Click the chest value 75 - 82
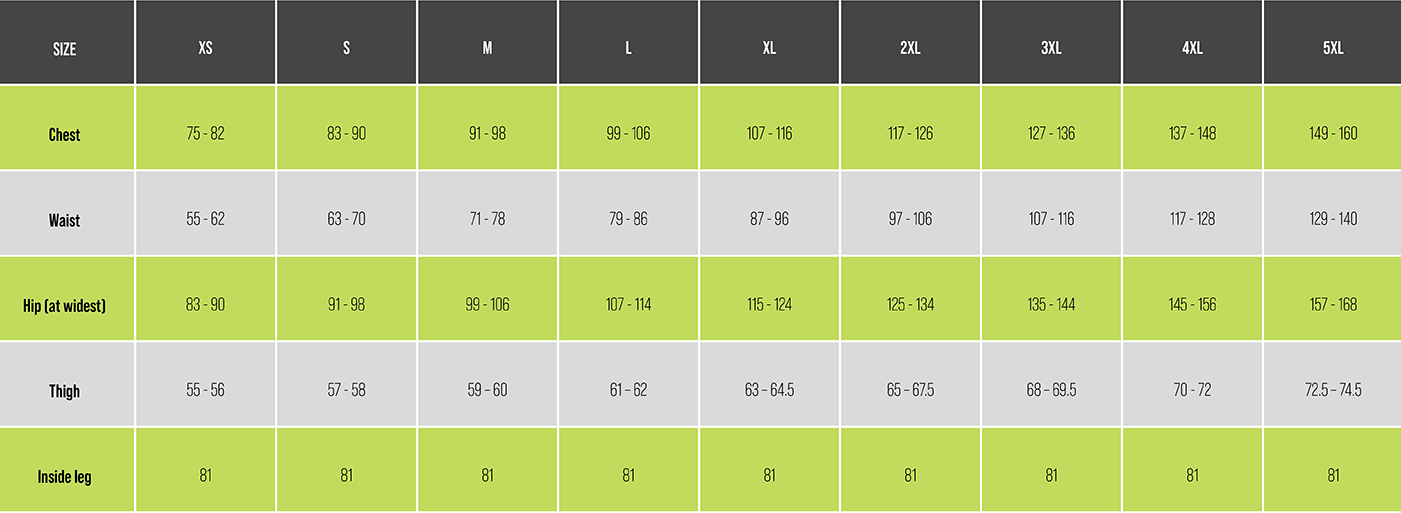The width and height of the screenshot is (1401, 513). pos(205,134)
